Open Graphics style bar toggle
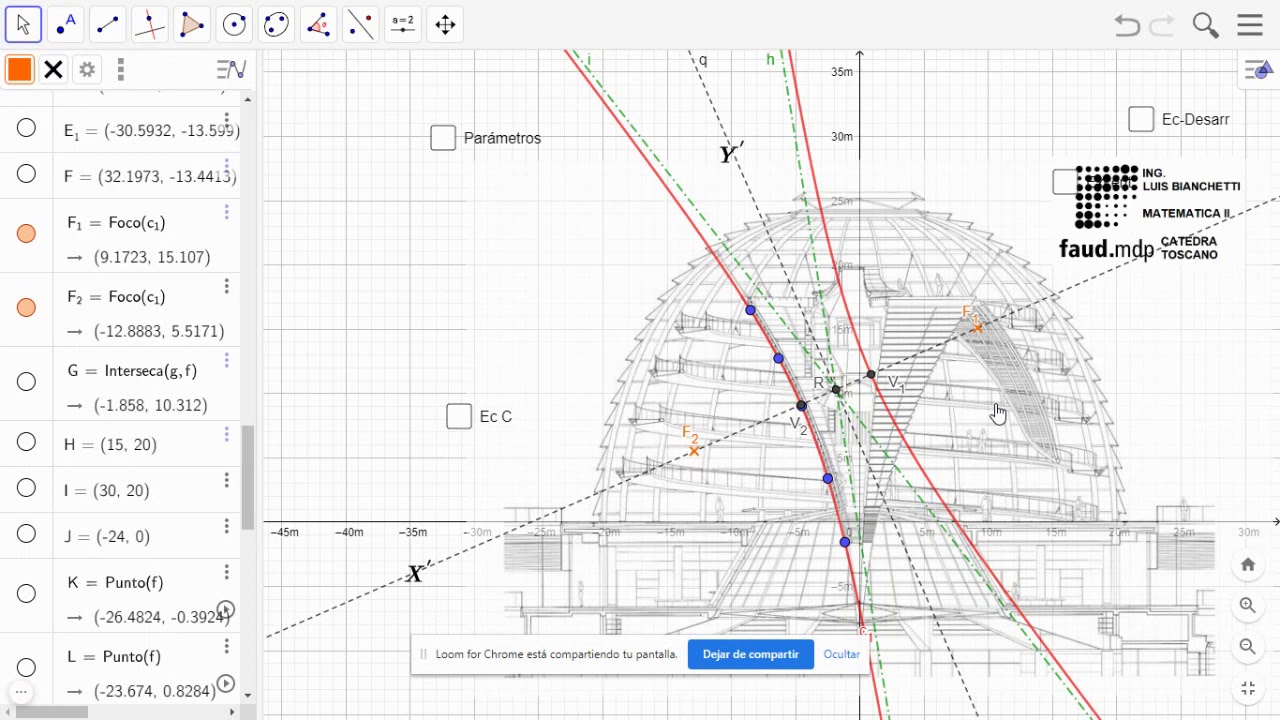The height and width of the screenshot is (720, 1280). pos(1258,70)
